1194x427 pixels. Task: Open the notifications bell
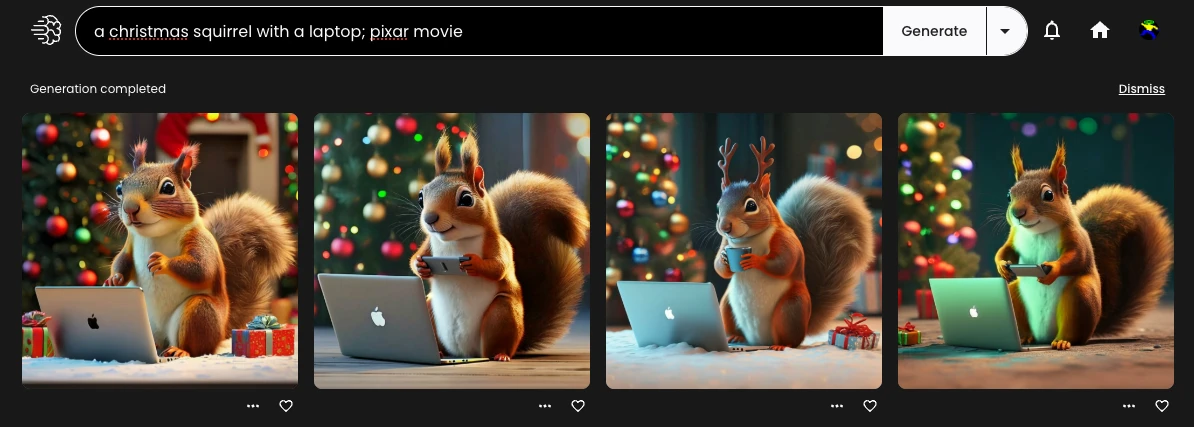pos(1051,31)
